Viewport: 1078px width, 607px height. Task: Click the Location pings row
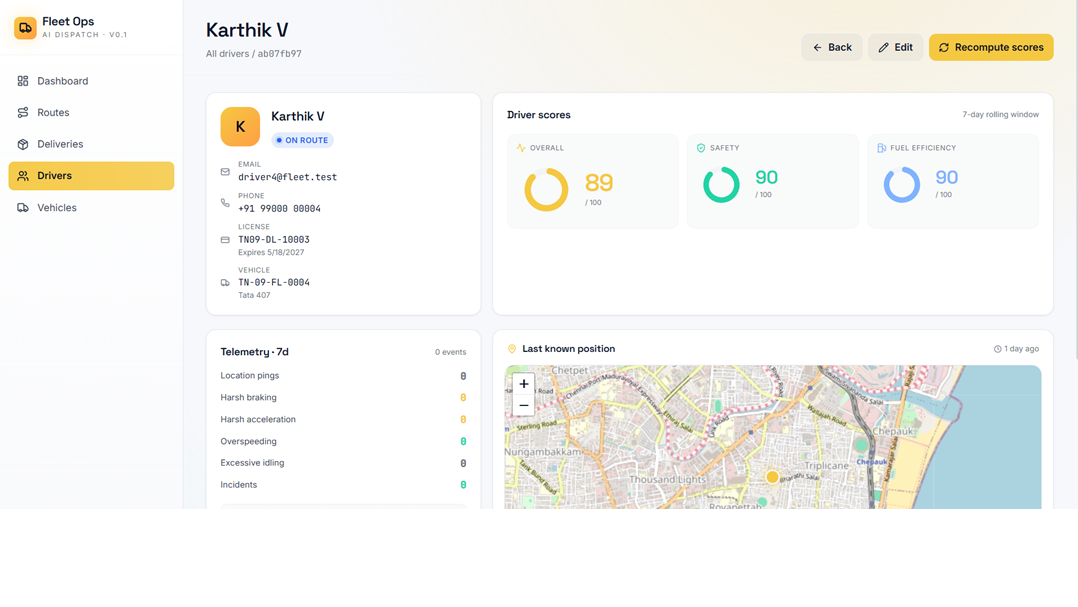[343, 376]
